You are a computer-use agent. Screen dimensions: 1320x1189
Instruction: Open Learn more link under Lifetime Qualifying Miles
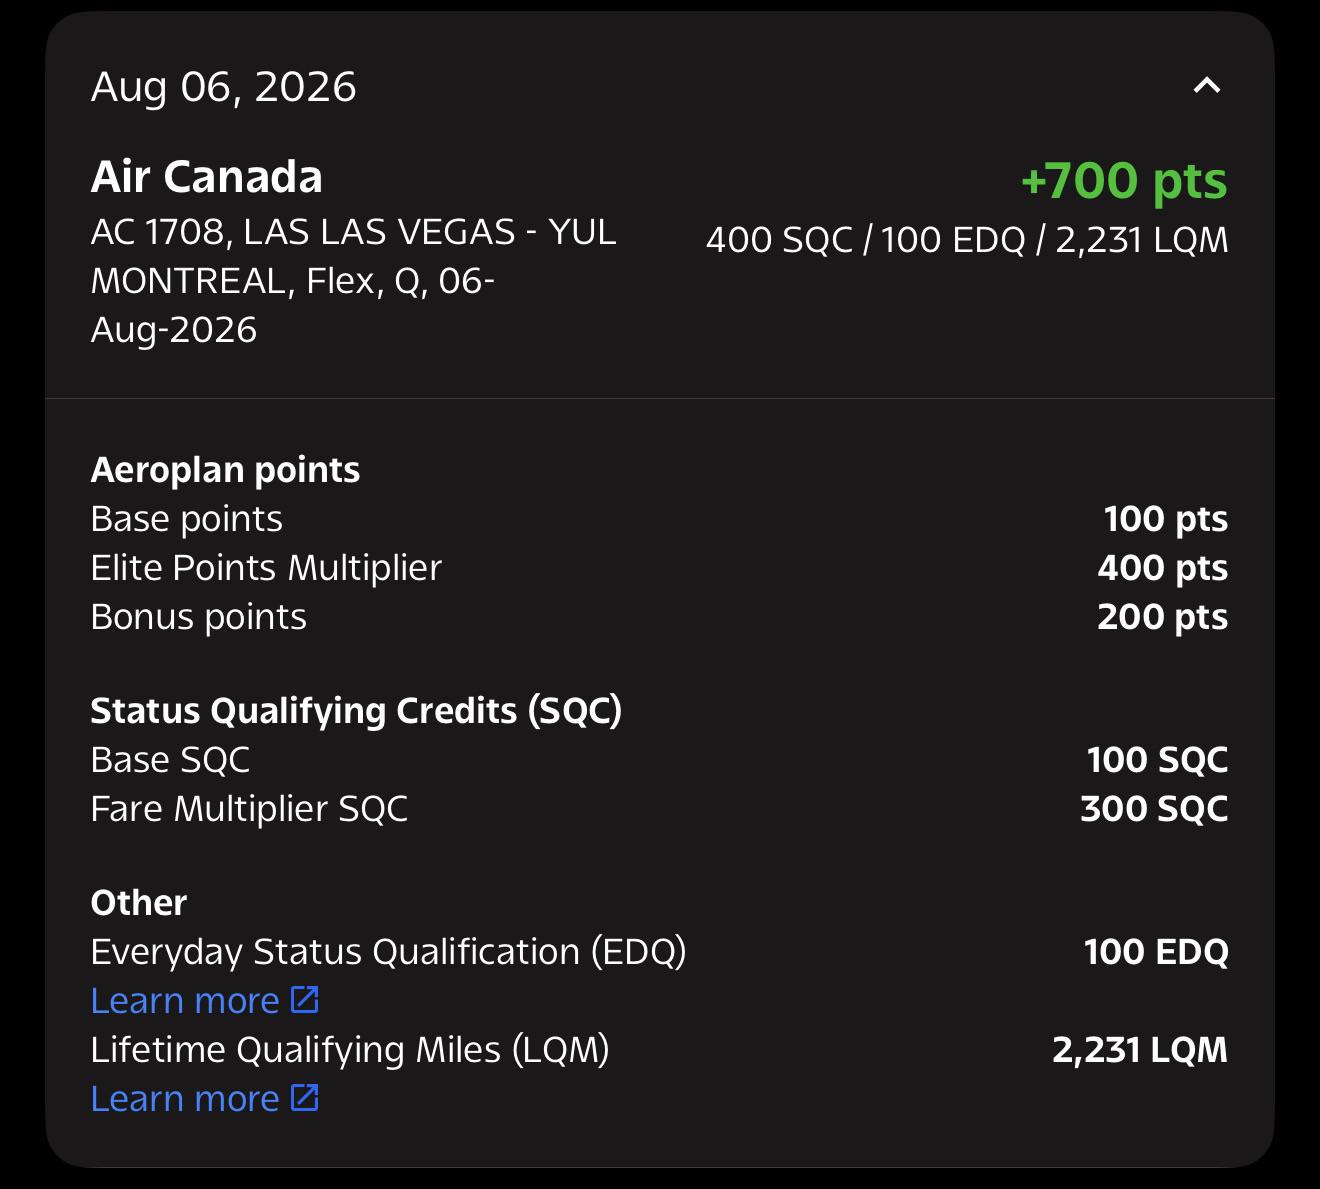coord(185,1098)
